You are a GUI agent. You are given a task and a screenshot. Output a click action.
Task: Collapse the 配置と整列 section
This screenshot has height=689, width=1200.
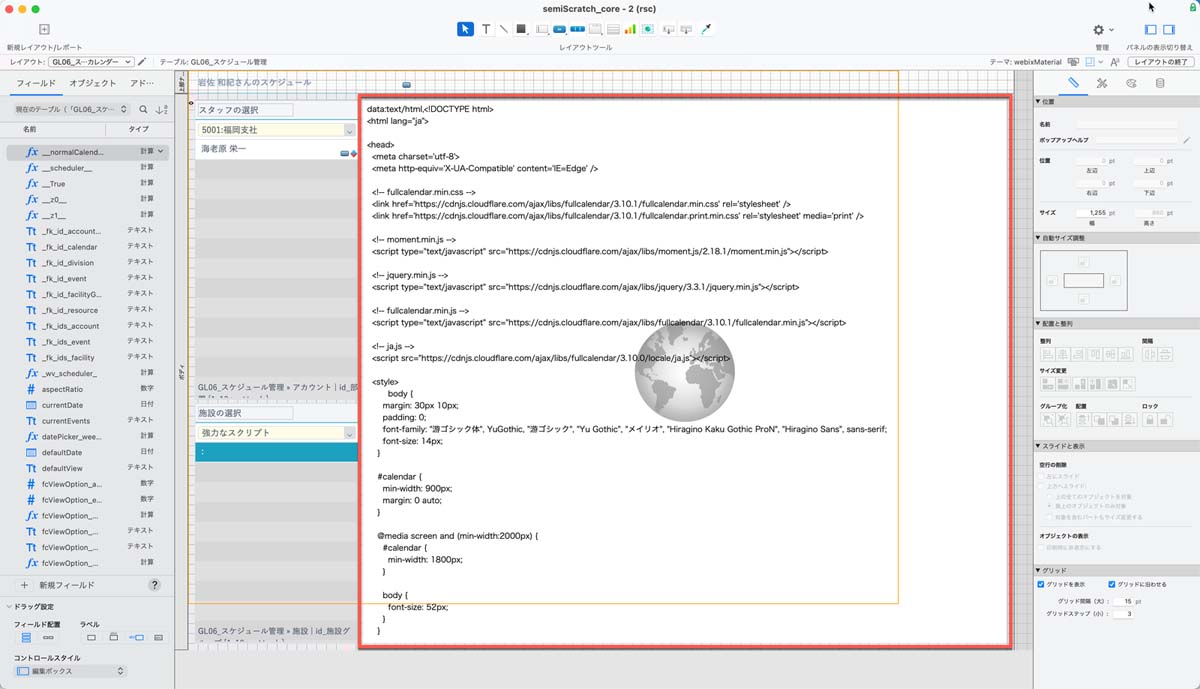pyautogui.click(x=1039, y=323)
